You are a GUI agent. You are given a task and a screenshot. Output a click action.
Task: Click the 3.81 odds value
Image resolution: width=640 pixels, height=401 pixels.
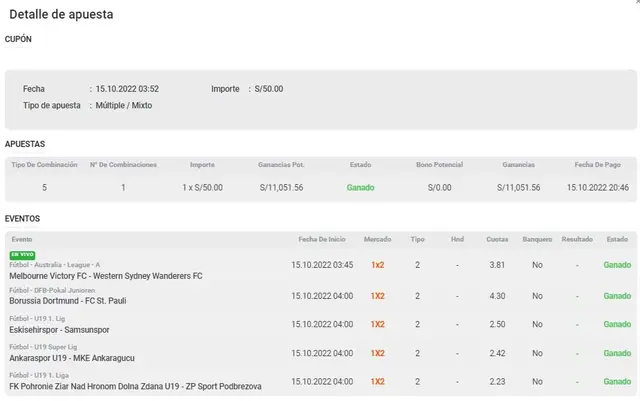click(497, 265)
